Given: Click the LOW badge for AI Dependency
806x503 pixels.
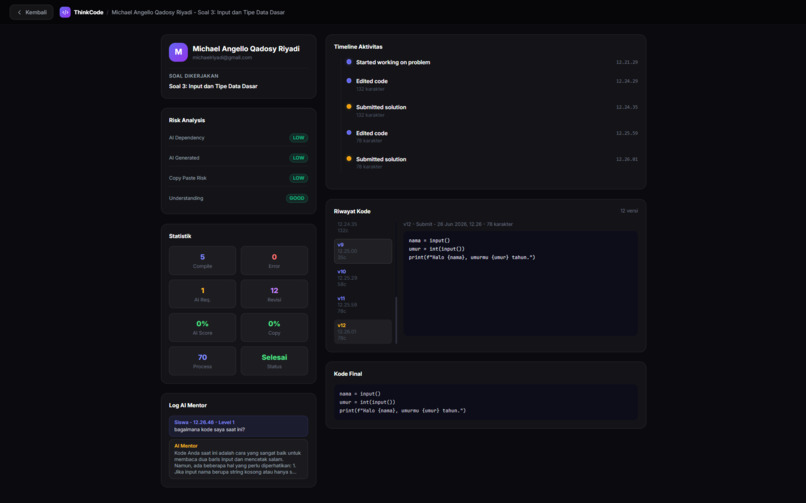Looking at the screenshot, I should [298, 138].
